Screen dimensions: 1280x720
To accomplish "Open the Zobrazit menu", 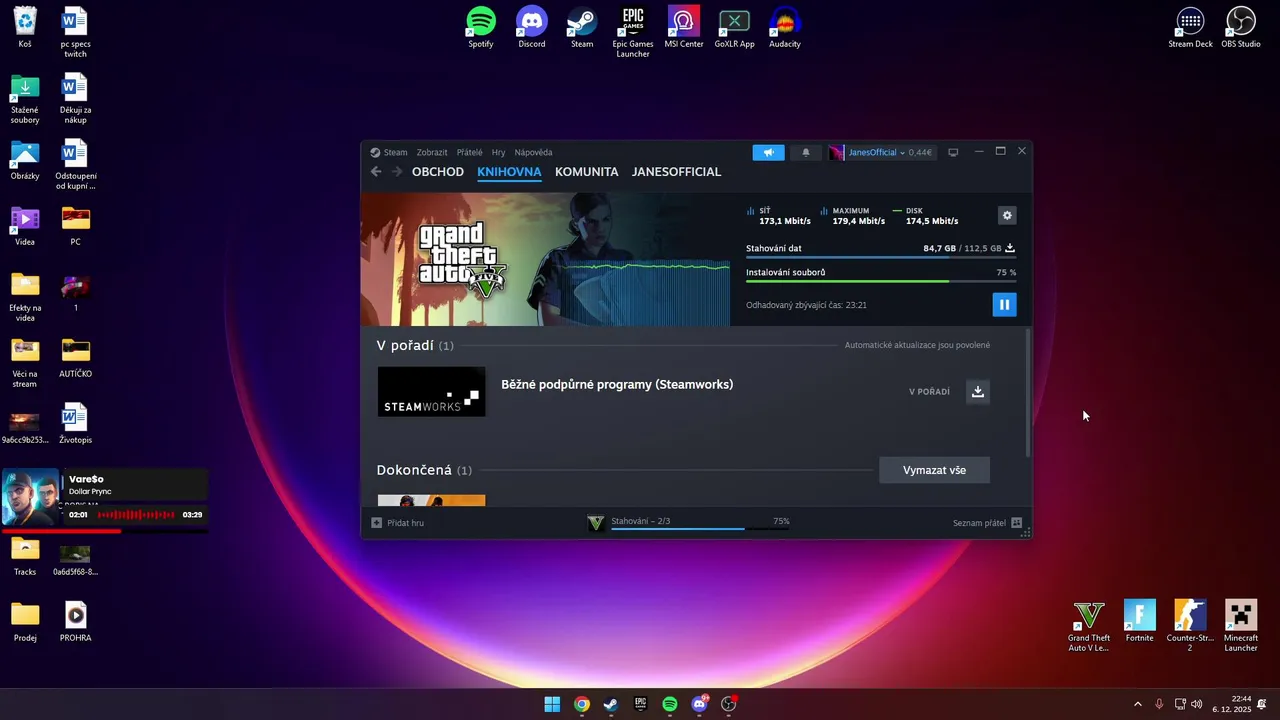I will coord(432,153).
